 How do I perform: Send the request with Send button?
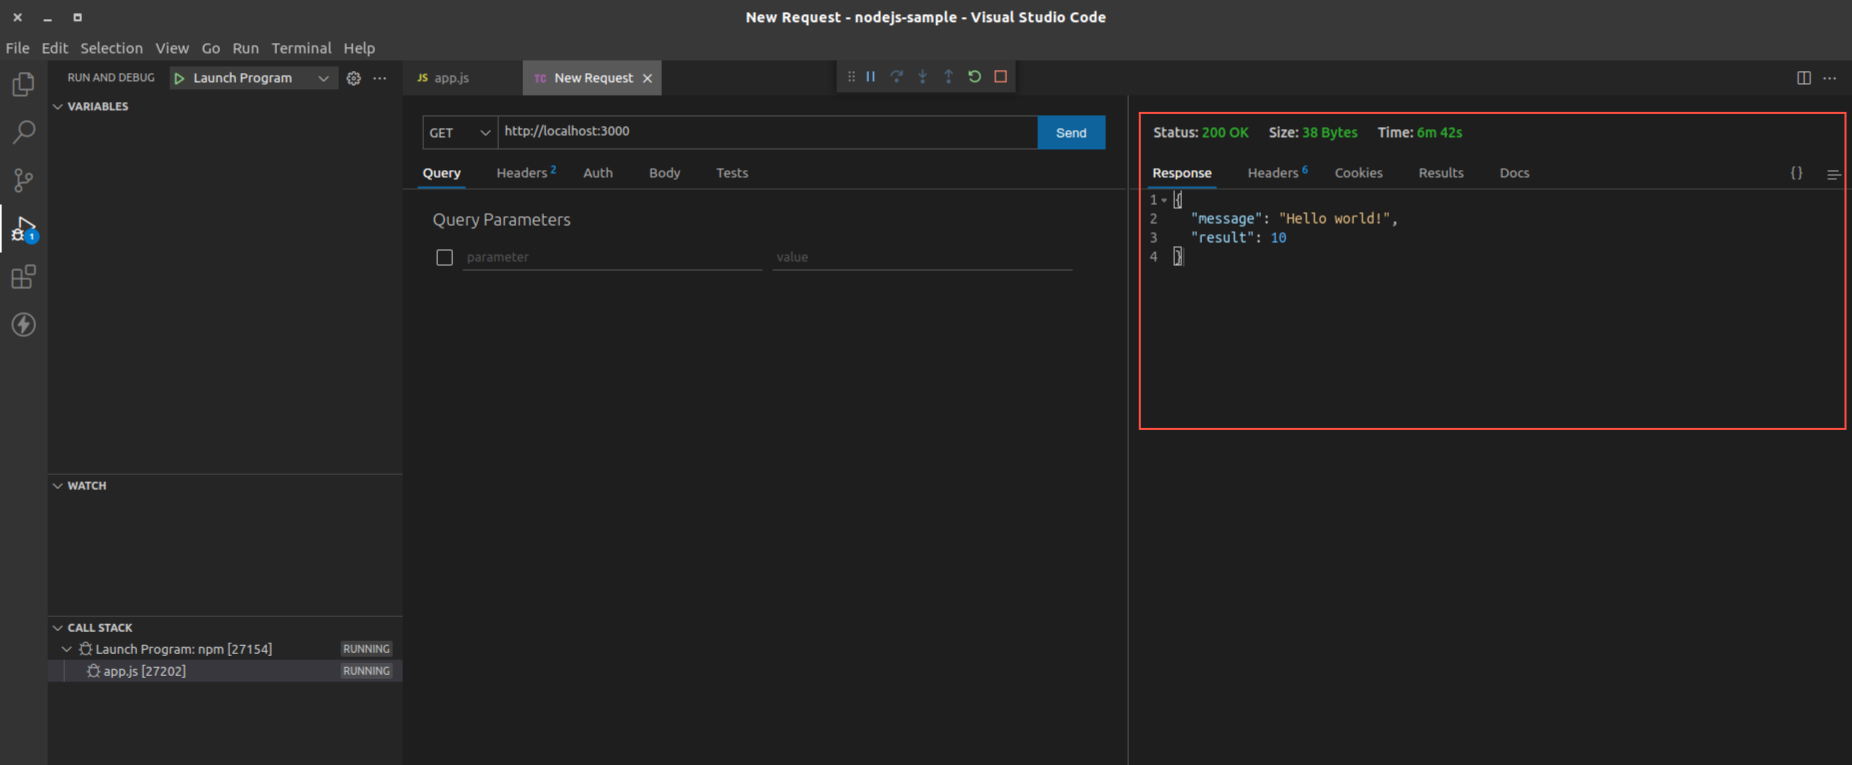point(1071,132)
